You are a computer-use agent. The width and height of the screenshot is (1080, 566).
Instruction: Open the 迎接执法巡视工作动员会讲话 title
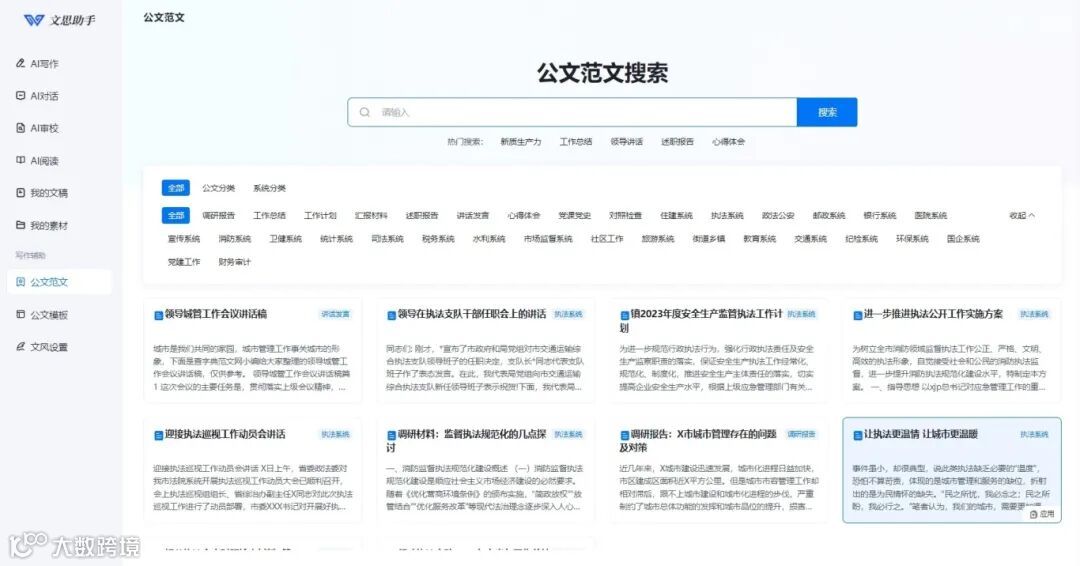coord(225,434)
